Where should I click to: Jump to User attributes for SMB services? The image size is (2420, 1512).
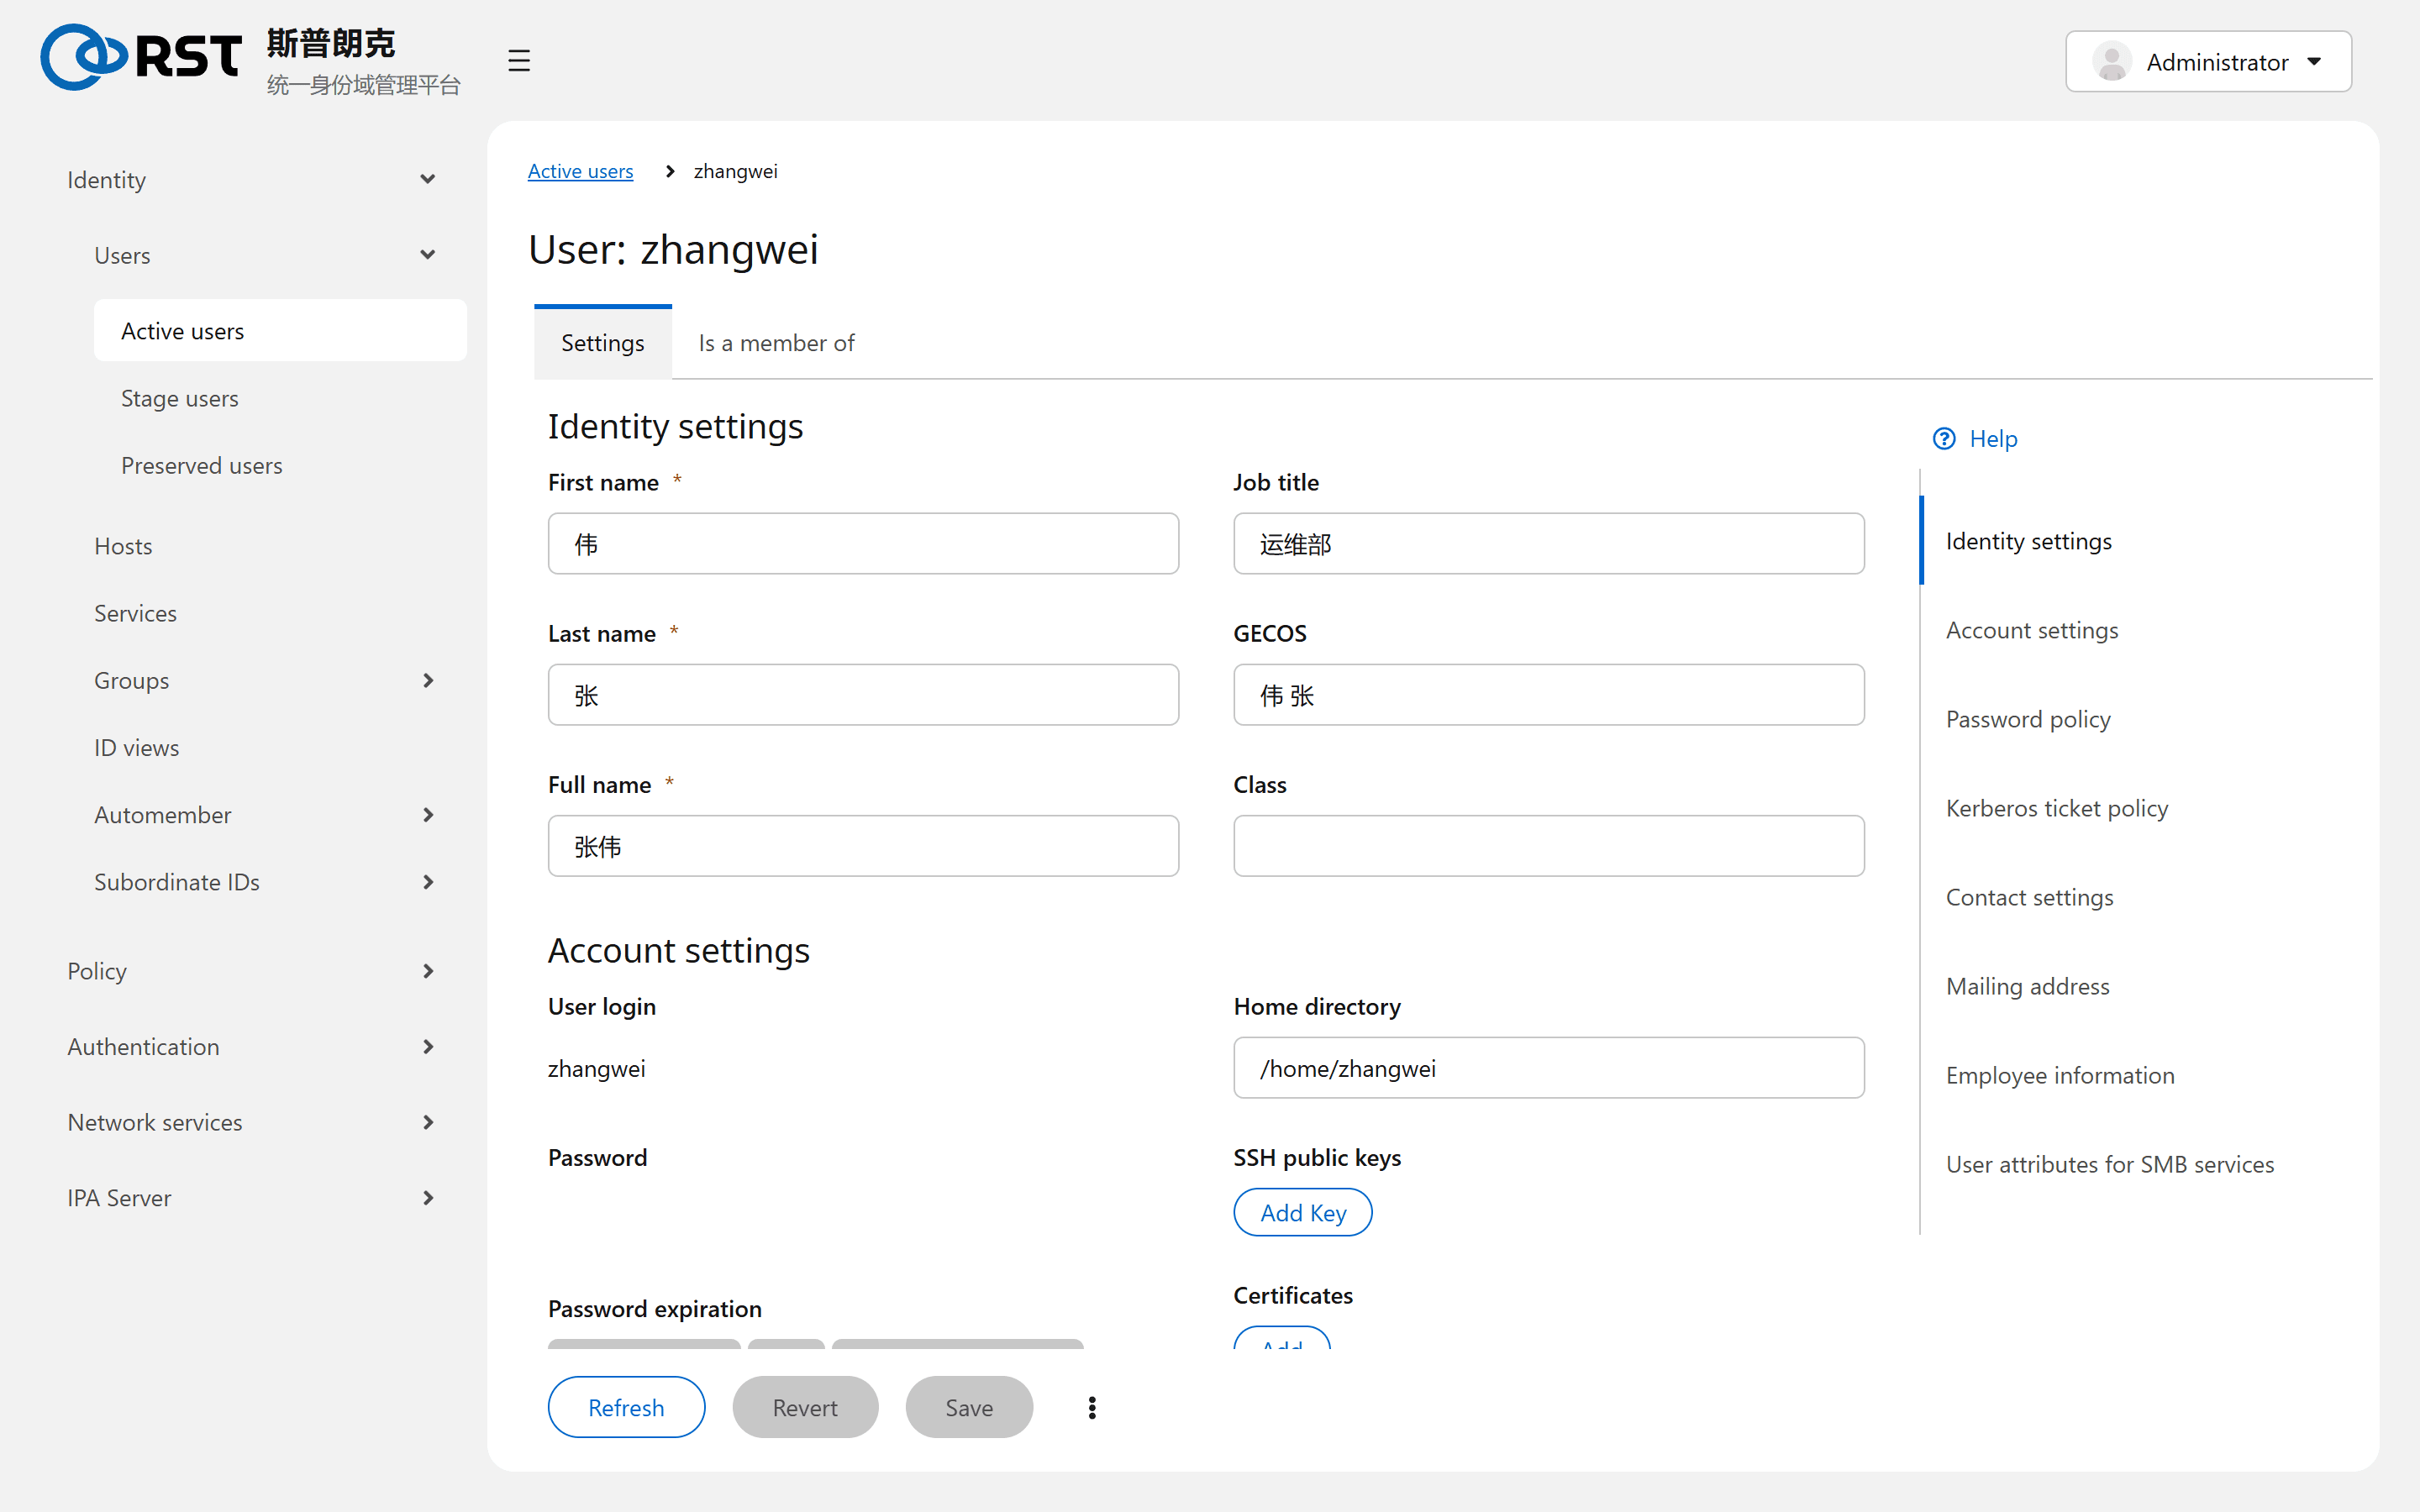coord(2109,1164)
